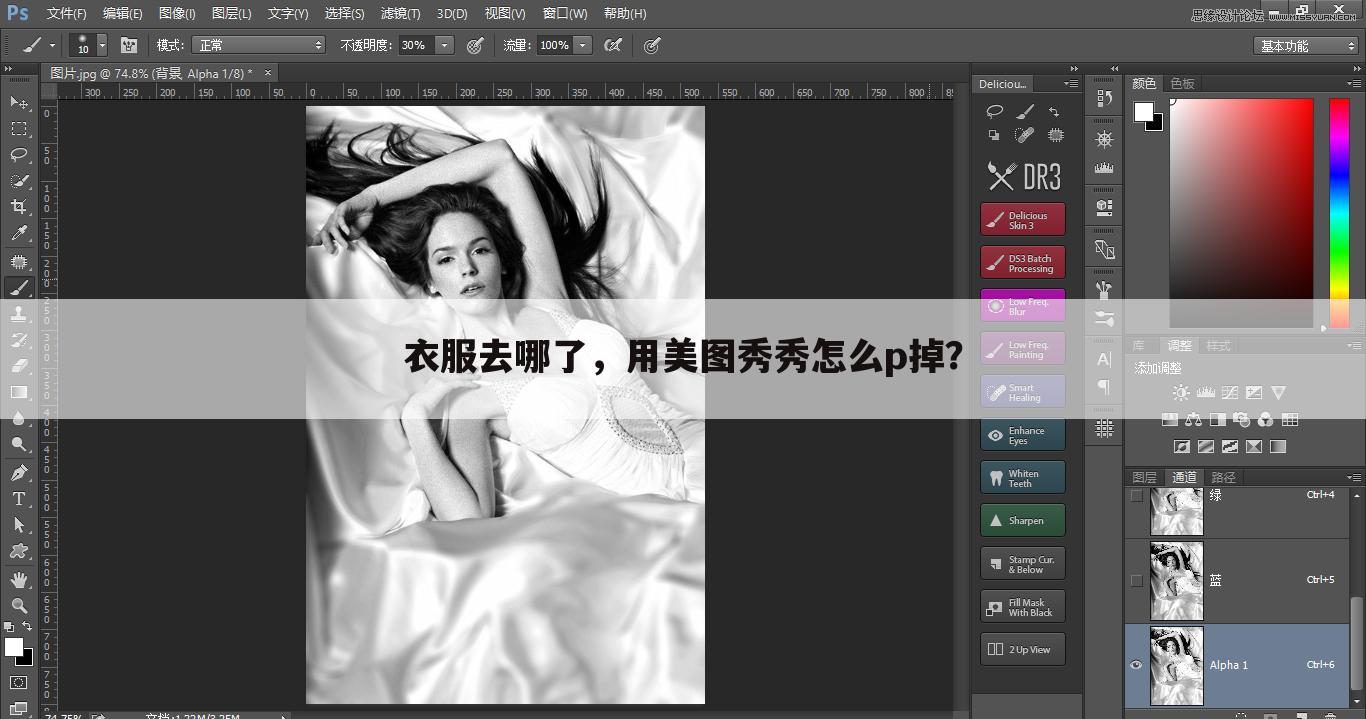1366x719 pixels.
Task: Click the bandage icon in Delicious panel
Action: pos(1024,135)
